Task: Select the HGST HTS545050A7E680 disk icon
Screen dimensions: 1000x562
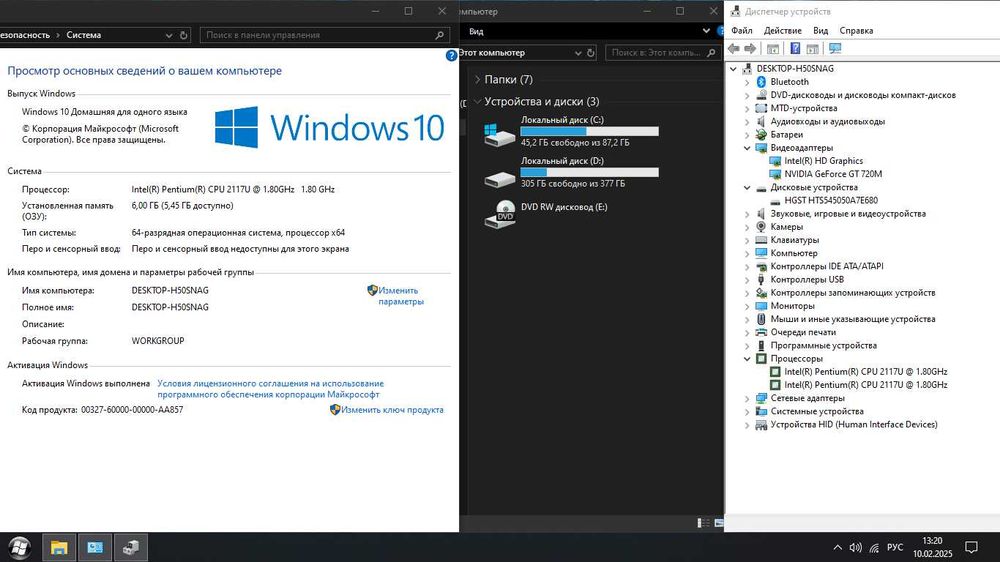Action: coord(775,200)
